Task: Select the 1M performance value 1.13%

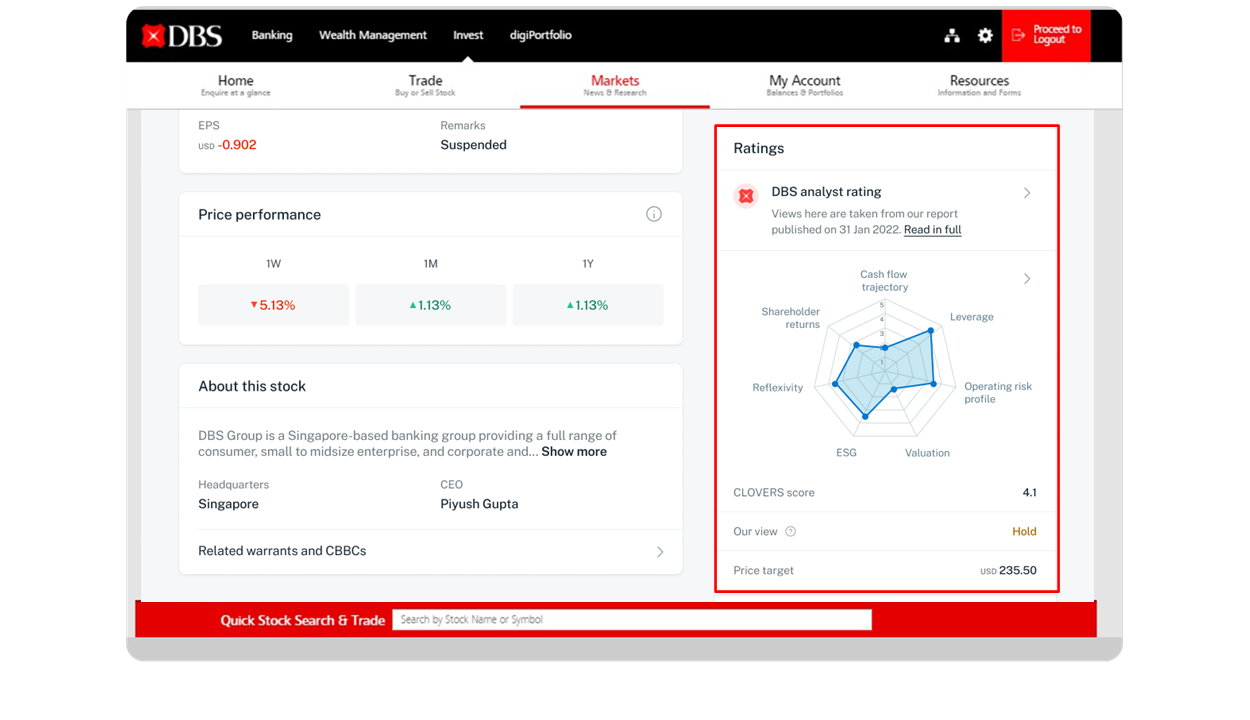Action: tap(430, 305)
